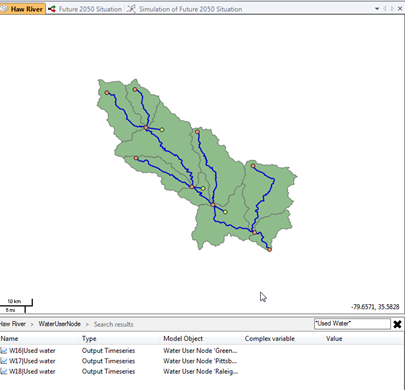This screenshot has width=405, height=390.
Task: Show the previous tab with left arrow
Action: 385,9
